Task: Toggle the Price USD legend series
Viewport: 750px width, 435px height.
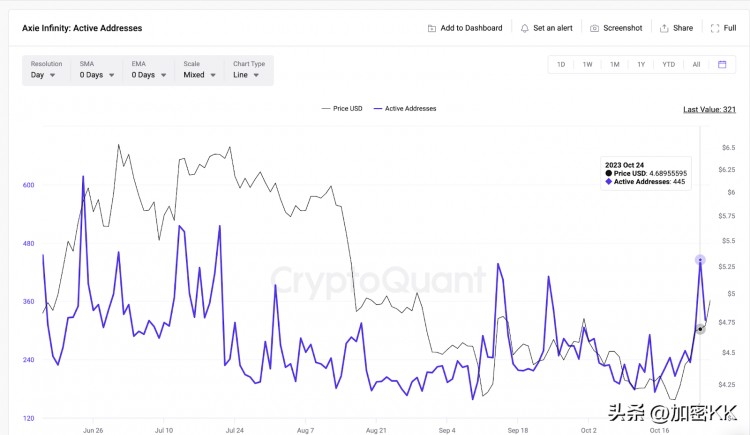Action: click(x=342, y=109)
